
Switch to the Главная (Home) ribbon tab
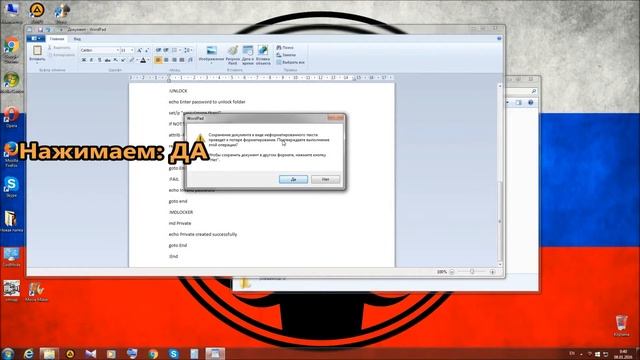coord(57,39)
